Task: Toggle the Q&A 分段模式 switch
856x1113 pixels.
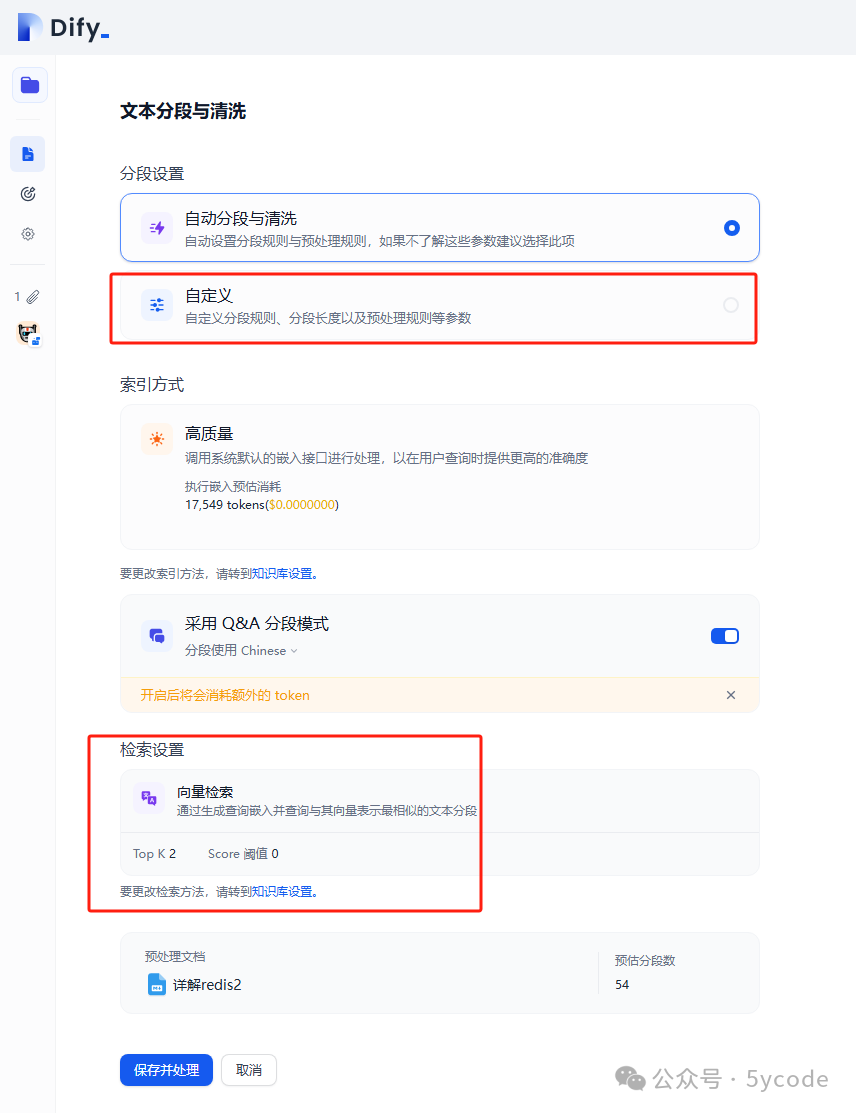Action: point(725,636)
